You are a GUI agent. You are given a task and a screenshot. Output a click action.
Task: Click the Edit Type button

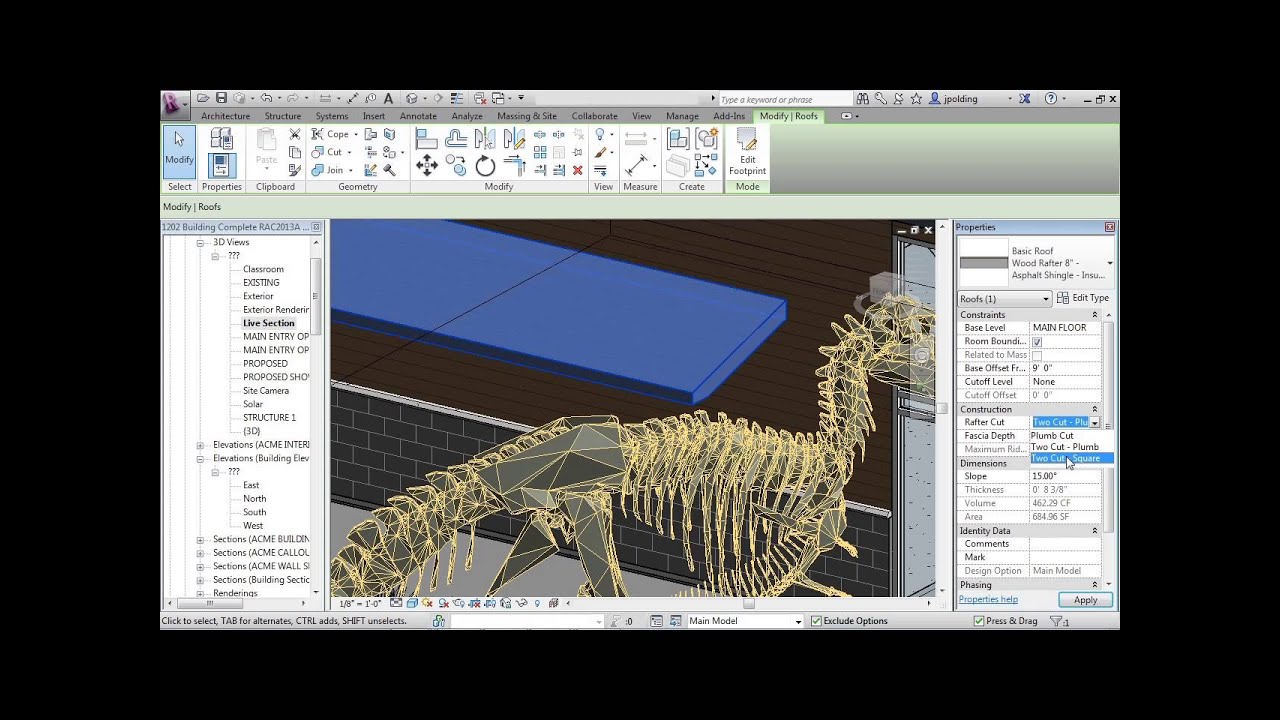pos(1082,298)
